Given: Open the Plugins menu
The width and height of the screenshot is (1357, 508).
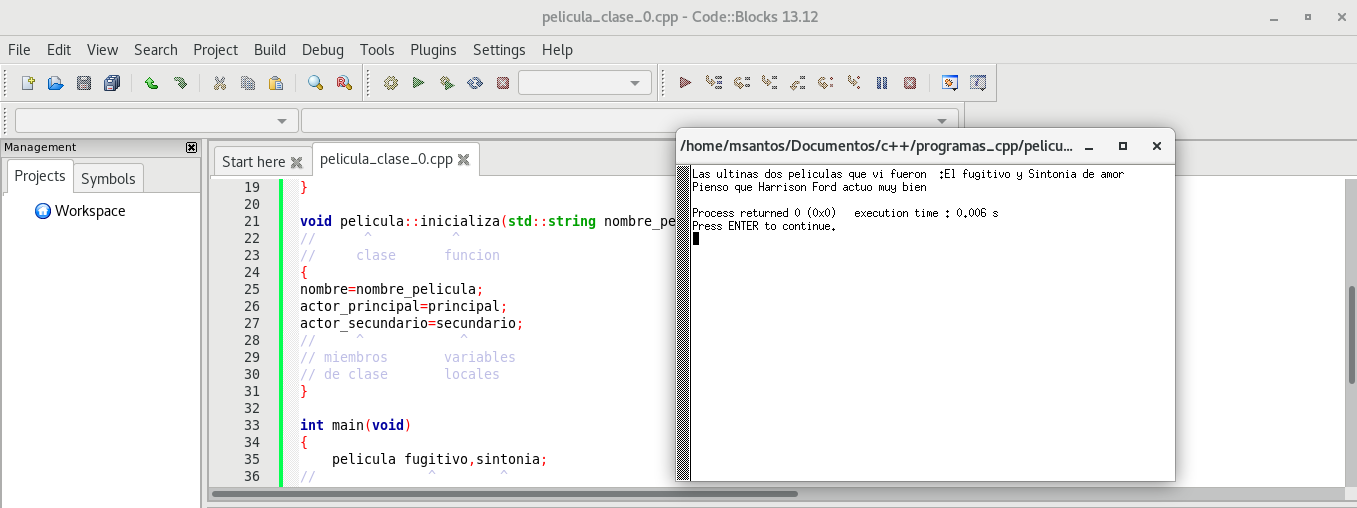Looking at the screenshot, I should click(433, 50).
